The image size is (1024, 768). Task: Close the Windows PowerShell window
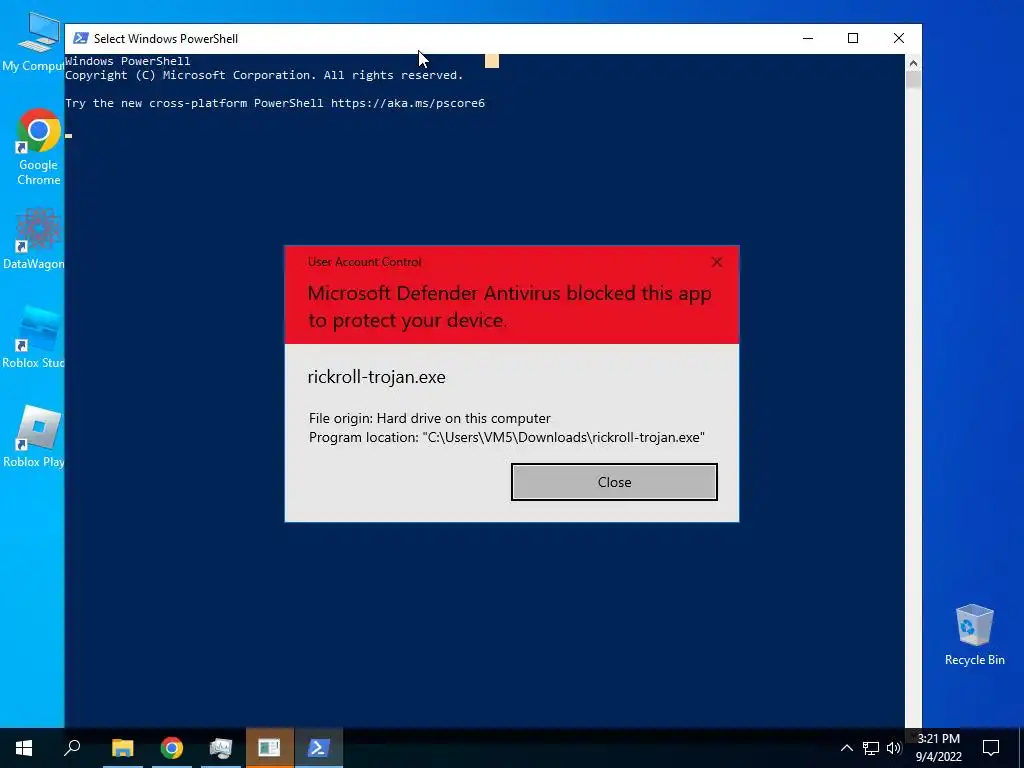coord(899,39)
